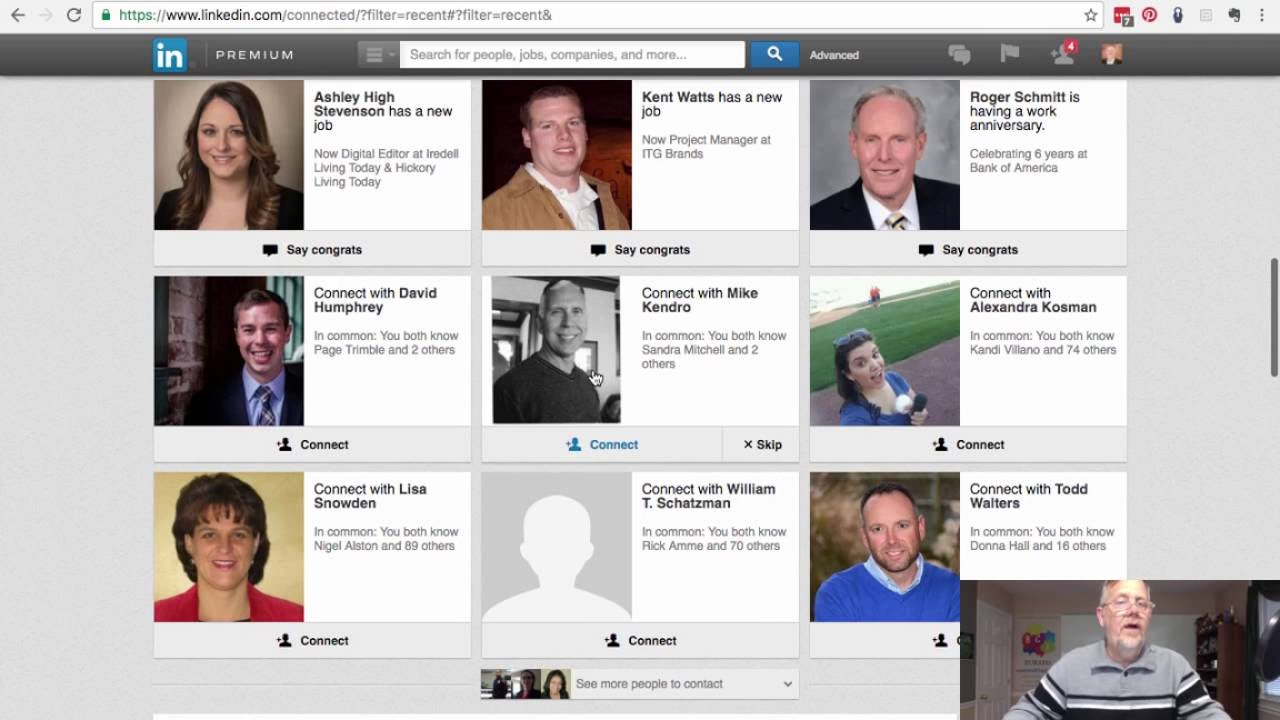1280x720 pixels.
Task: Open the messages speech bubble icon
Action: (x=959, y=55)
